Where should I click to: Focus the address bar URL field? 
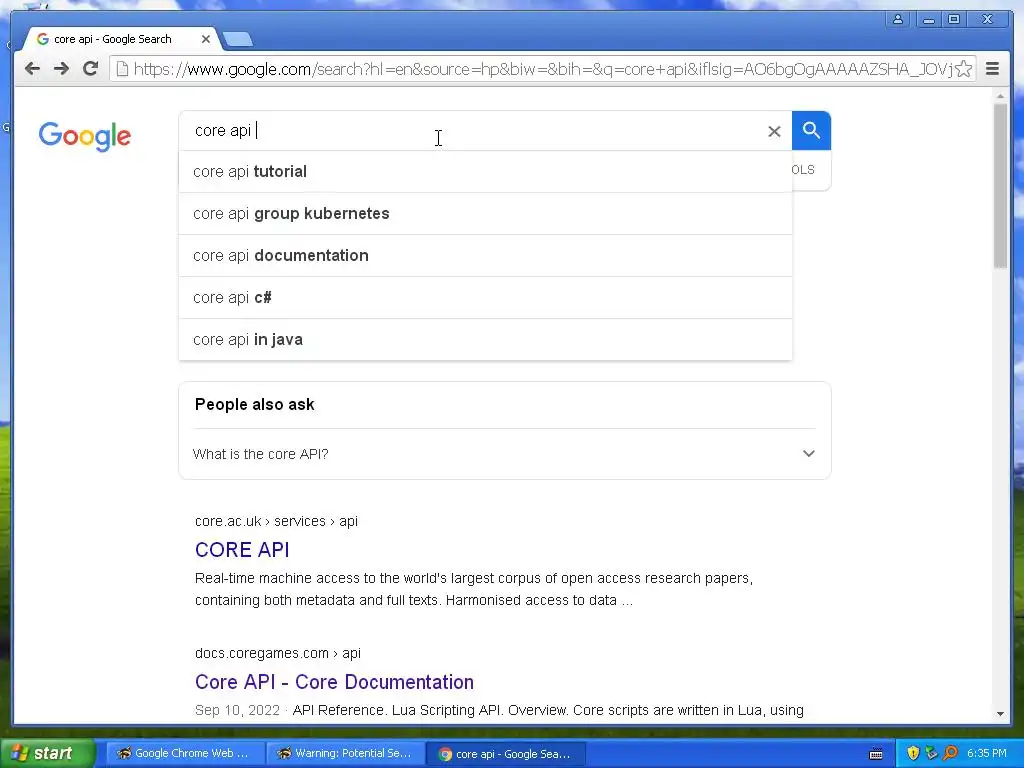(x=542, y=69)
